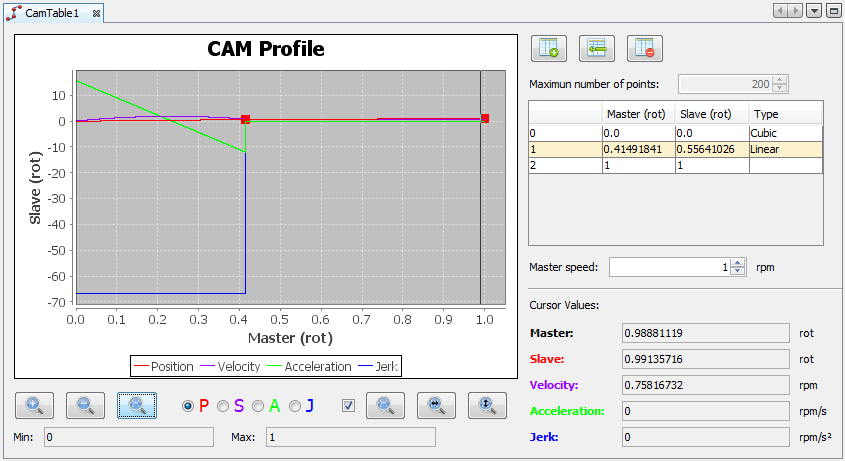Click the Master (rot) axis label under the chart

(x=290, y=338)
